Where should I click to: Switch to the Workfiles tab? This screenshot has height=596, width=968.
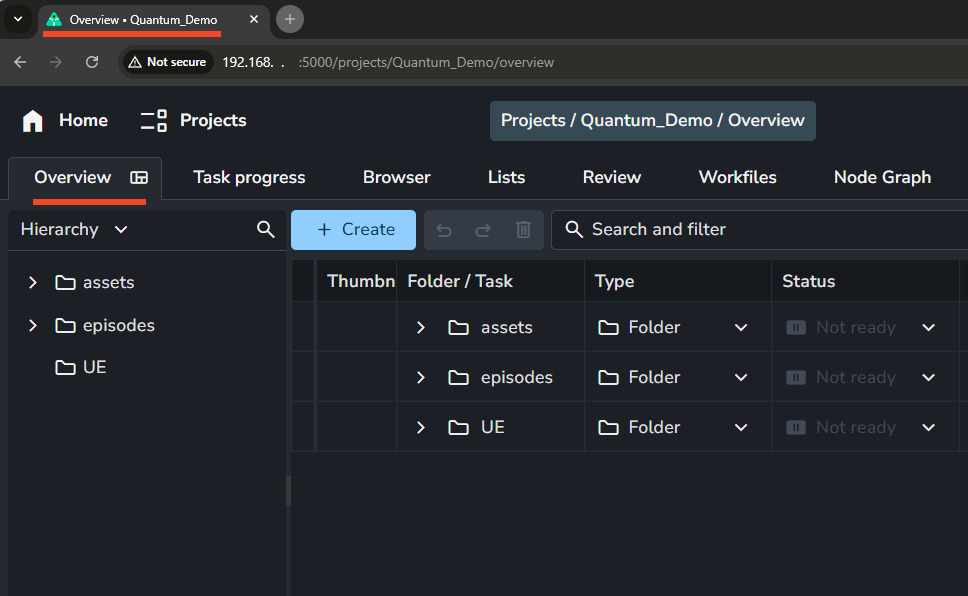(738, 177)
